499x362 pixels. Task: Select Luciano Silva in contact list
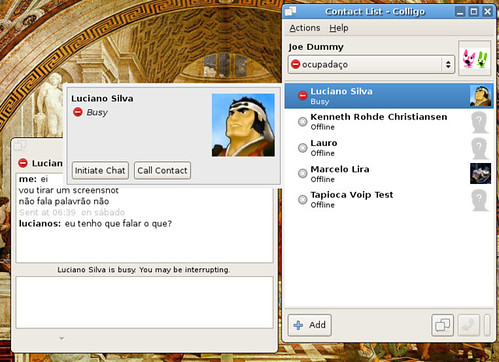pos(389,96)
